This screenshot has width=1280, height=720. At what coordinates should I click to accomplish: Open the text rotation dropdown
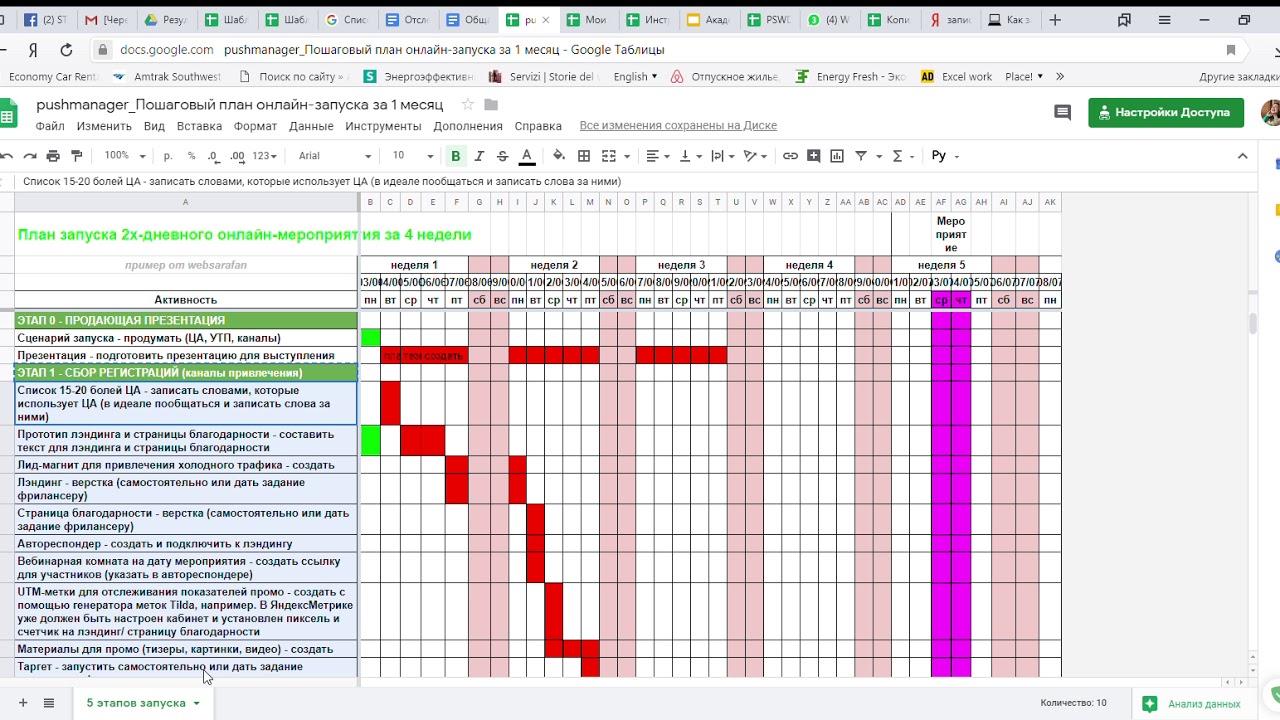point(755,156)
